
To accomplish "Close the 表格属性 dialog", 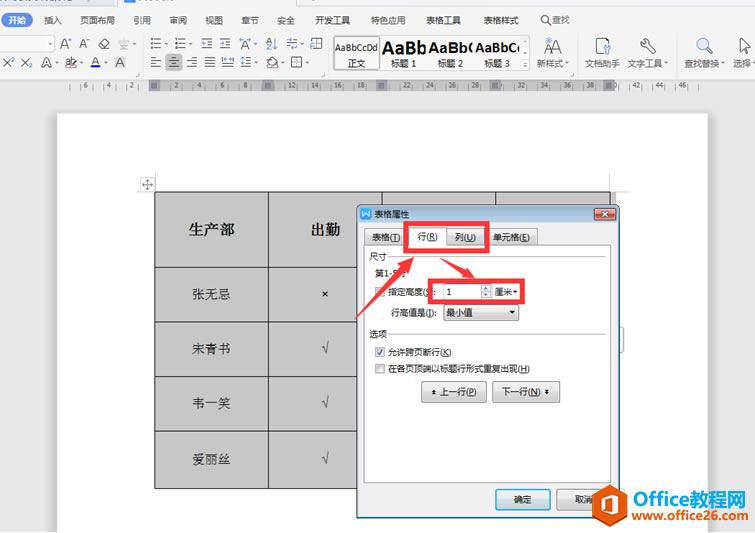I will coord(605,214).
